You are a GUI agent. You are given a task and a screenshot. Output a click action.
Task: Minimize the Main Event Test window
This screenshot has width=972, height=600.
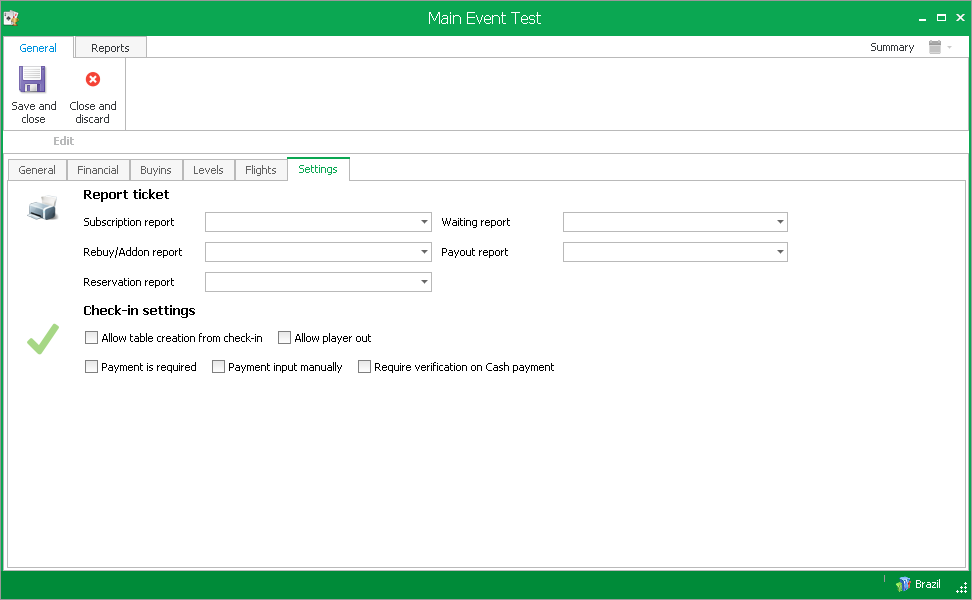pyautogui.click(x=922, y=18)
